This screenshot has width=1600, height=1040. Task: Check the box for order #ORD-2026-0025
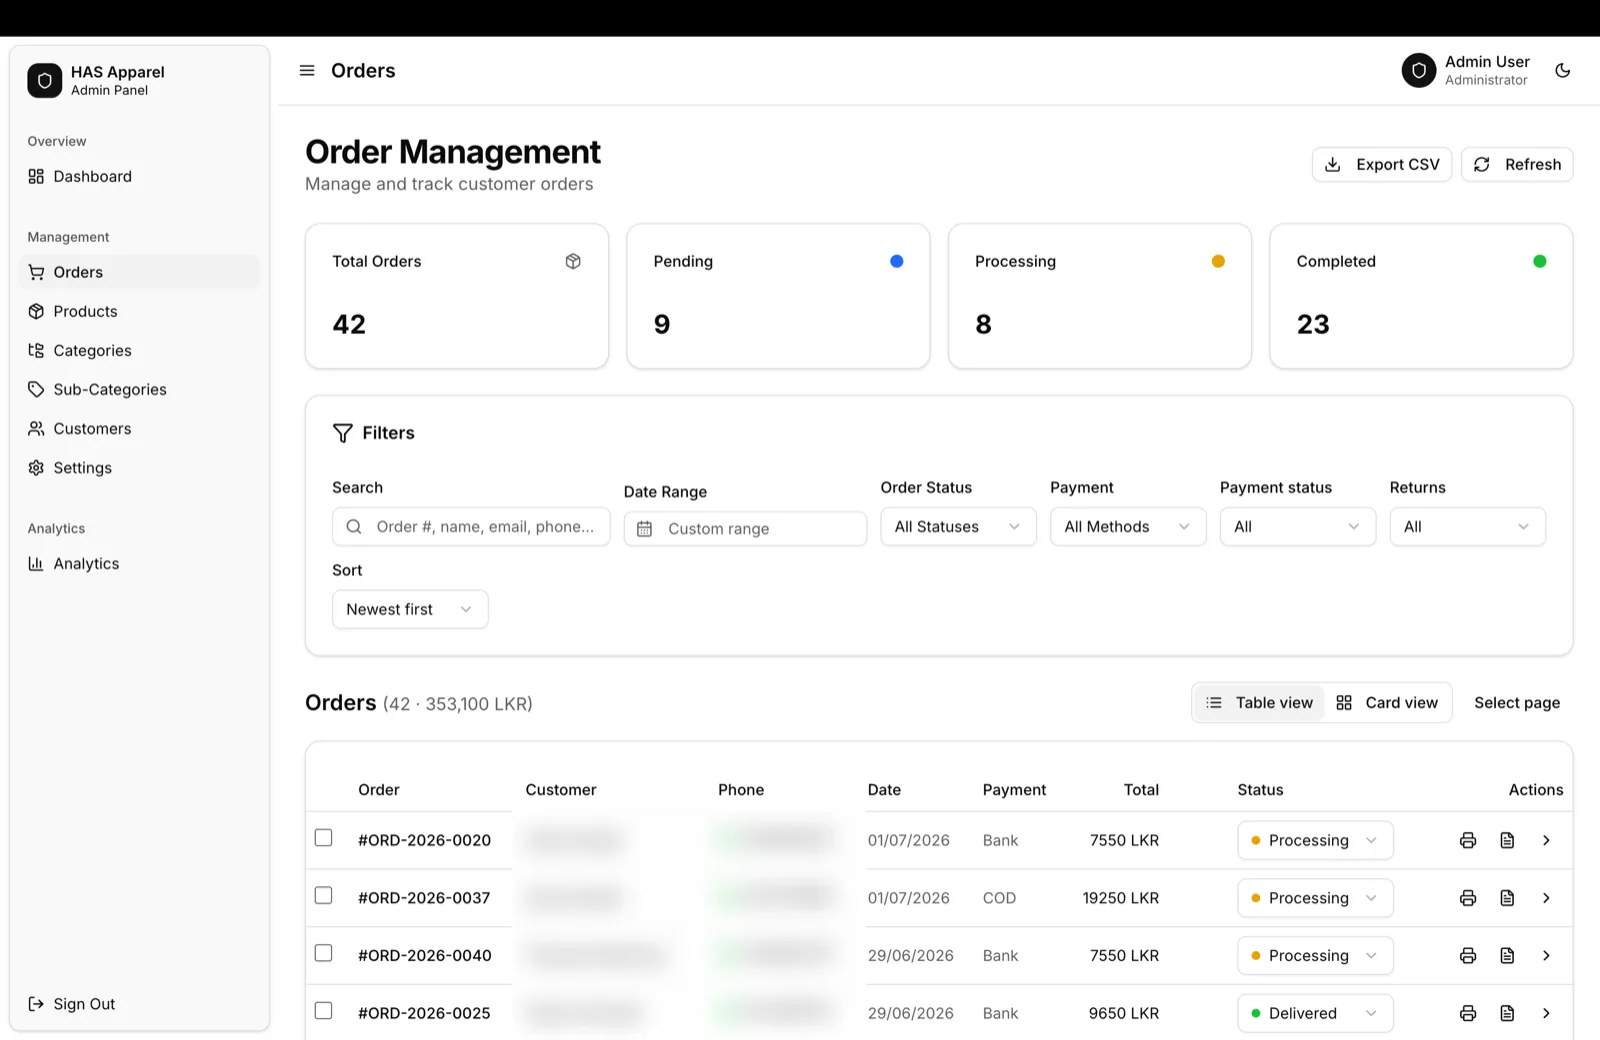(x=323, y=1011)
